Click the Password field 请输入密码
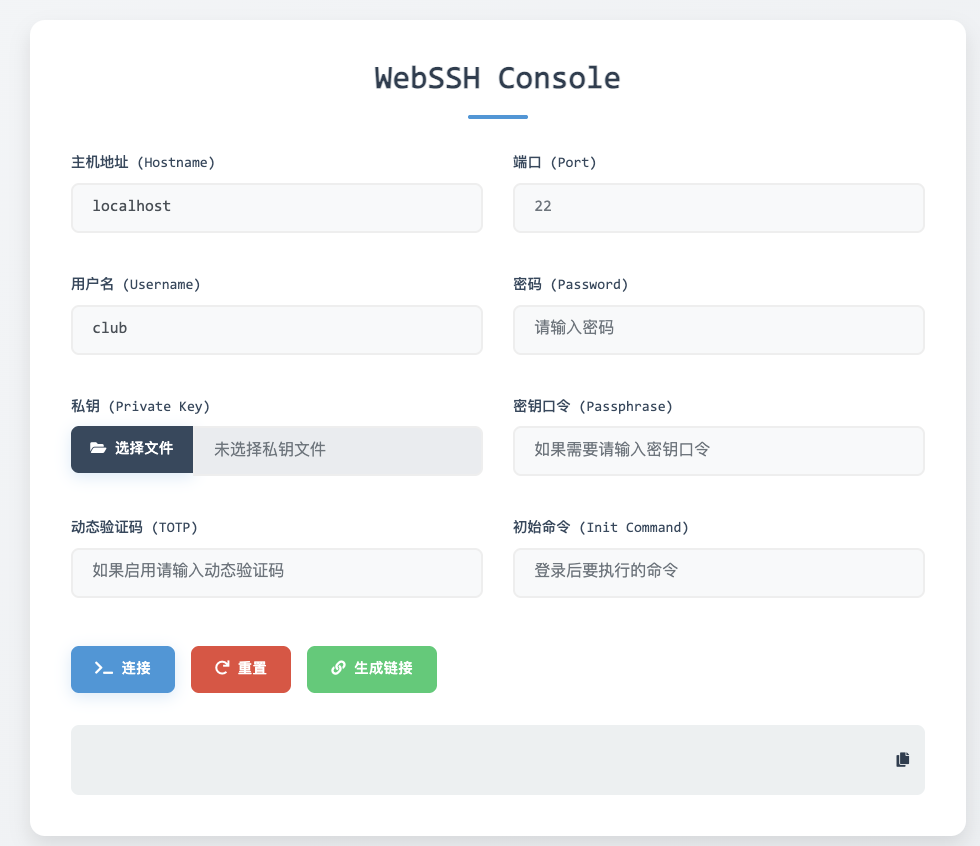Viewport: 980px width, 846px height. (x=719, y=330)
